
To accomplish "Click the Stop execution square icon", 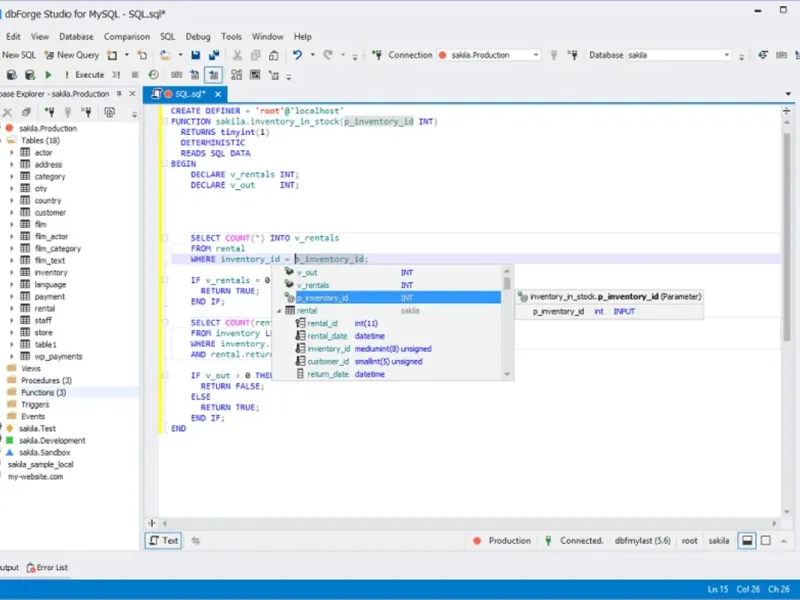I will pyautogui.click(x=133, y=75).
